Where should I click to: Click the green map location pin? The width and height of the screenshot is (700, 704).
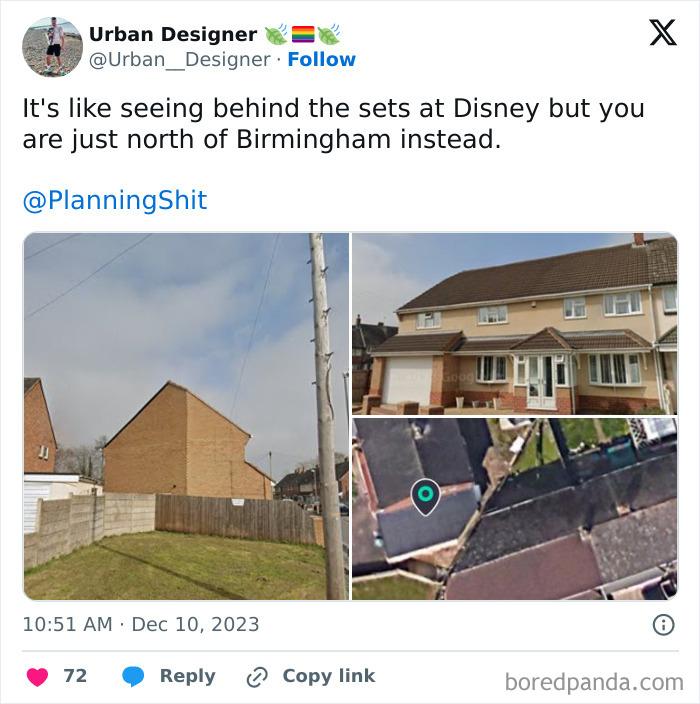425,497
